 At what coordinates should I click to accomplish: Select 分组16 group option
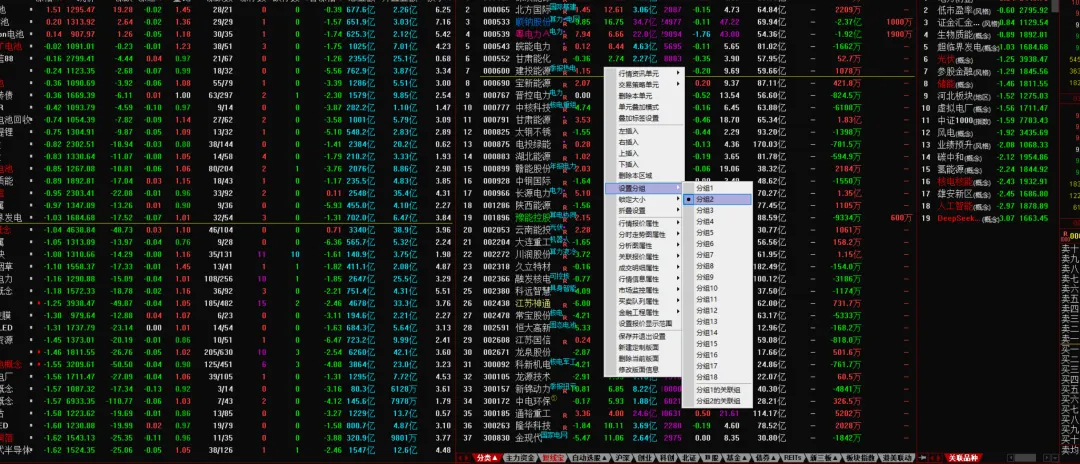pos(716,355)
